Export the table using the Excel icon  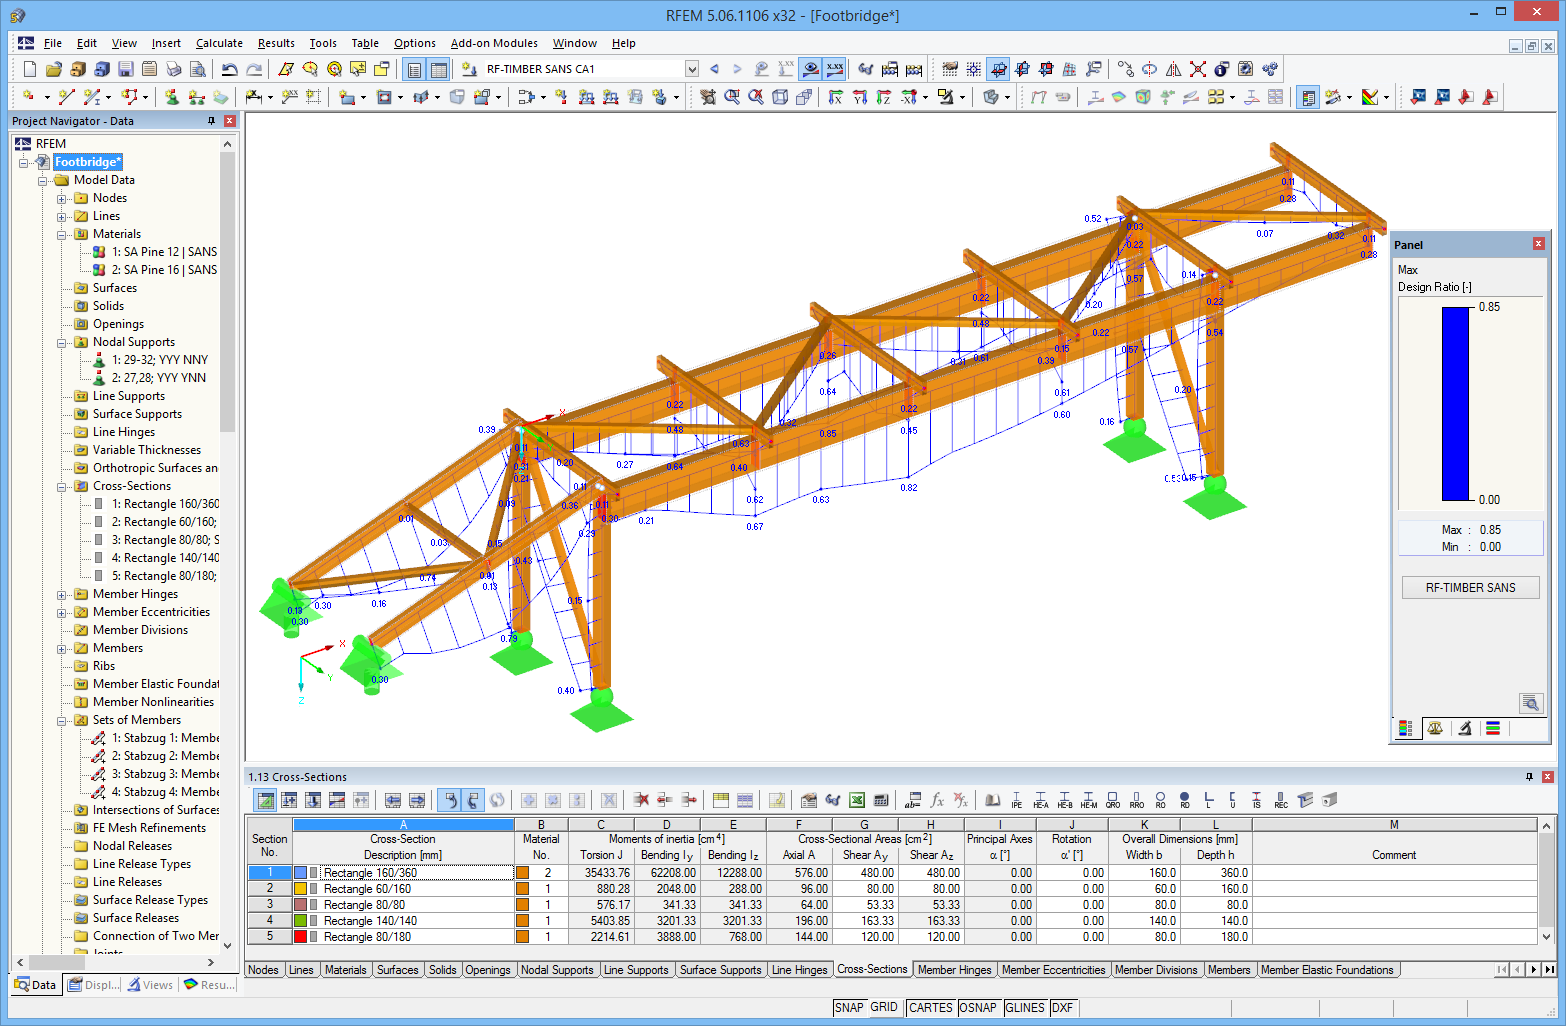point(857,800)
